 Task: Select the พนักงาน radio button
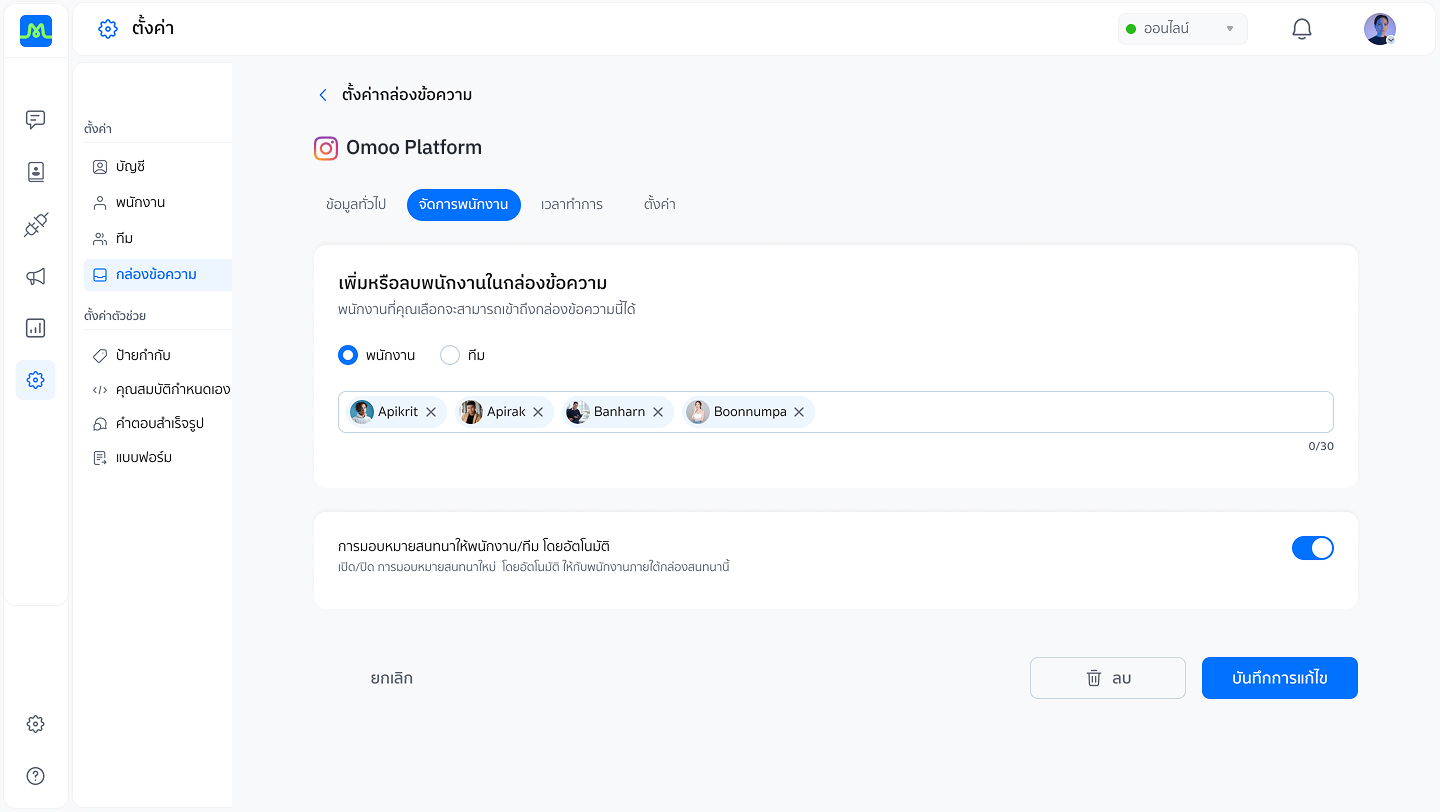point(348,355)
